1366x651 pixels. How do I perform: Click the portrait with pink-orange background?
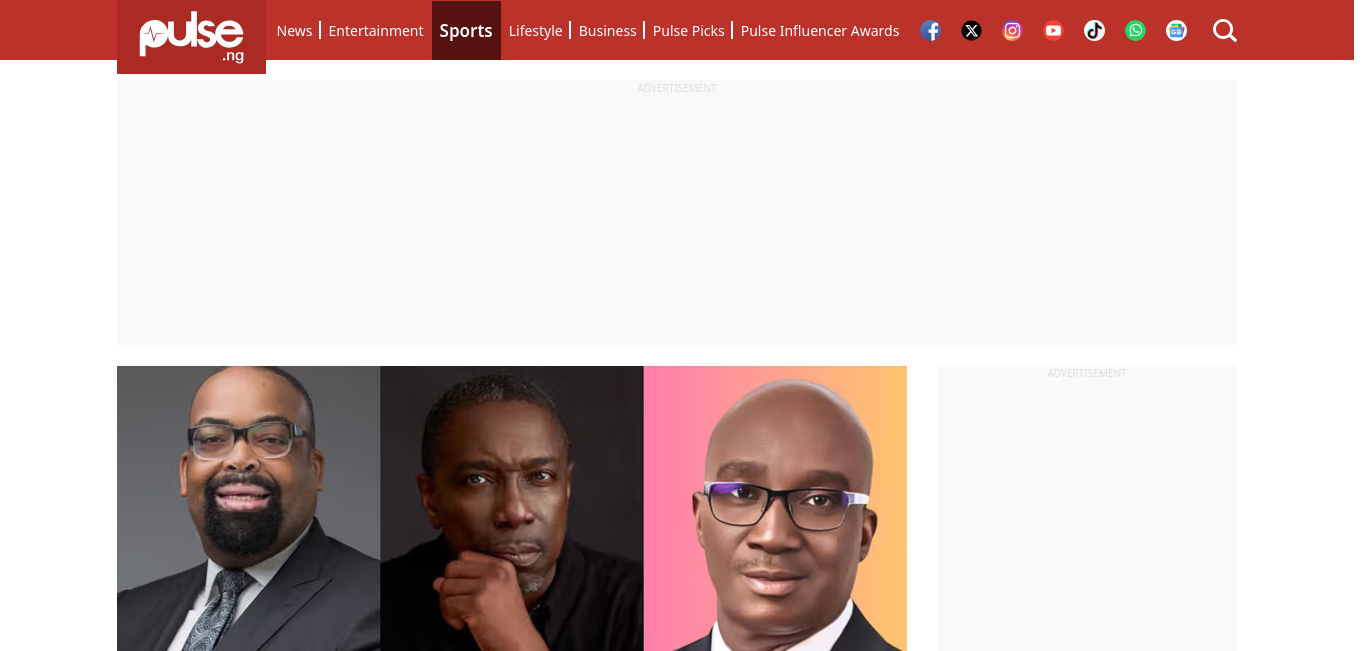(x=775, y=508)
